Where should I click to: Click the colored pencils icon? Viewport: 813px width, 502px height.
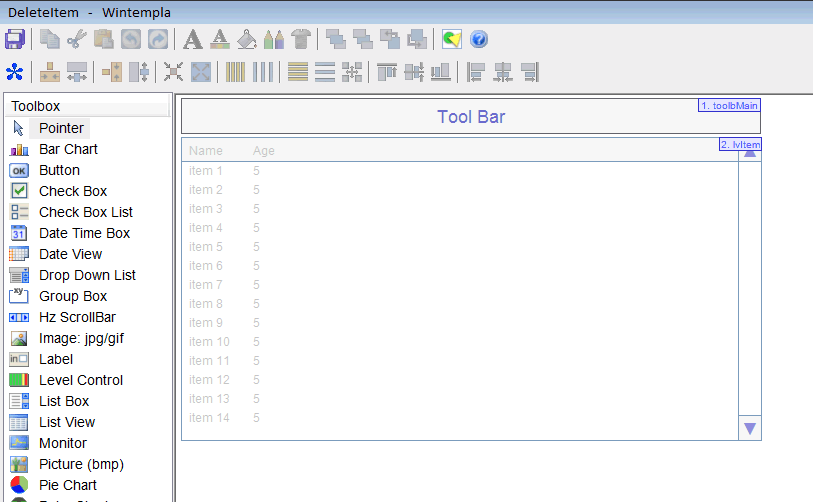(x=274, y=39)
